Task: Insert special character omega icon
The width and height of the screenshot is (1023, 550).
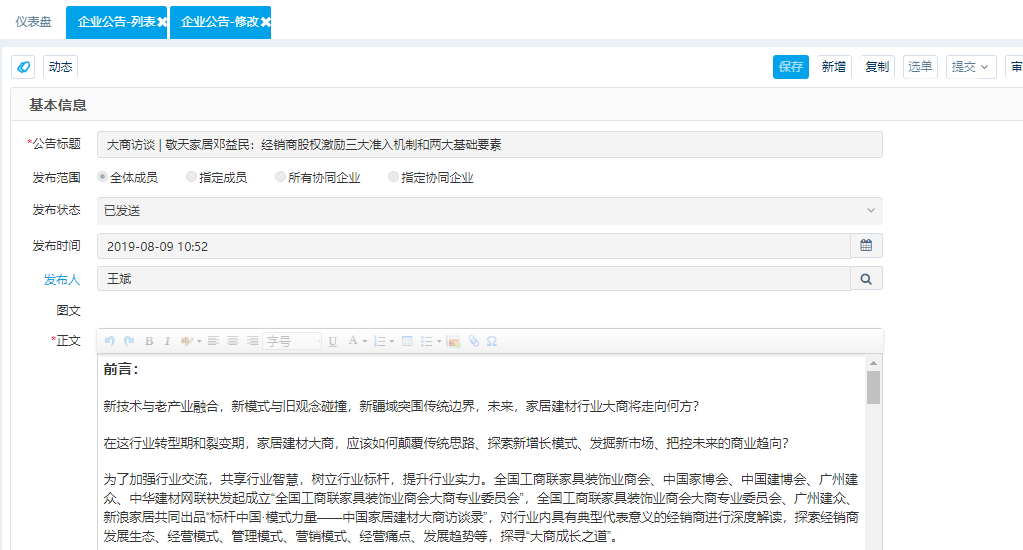Action: (492, 341)
